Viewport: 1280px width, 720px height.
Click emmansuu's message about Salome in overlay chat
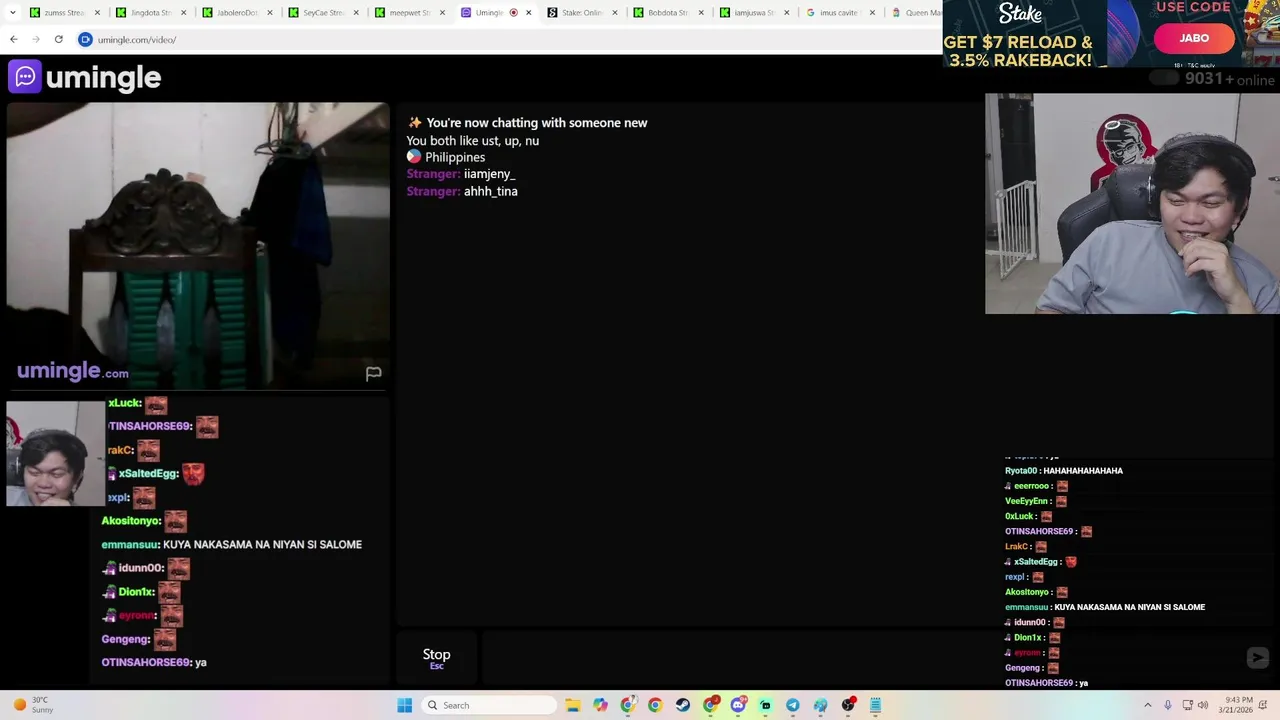click(231, 544)
